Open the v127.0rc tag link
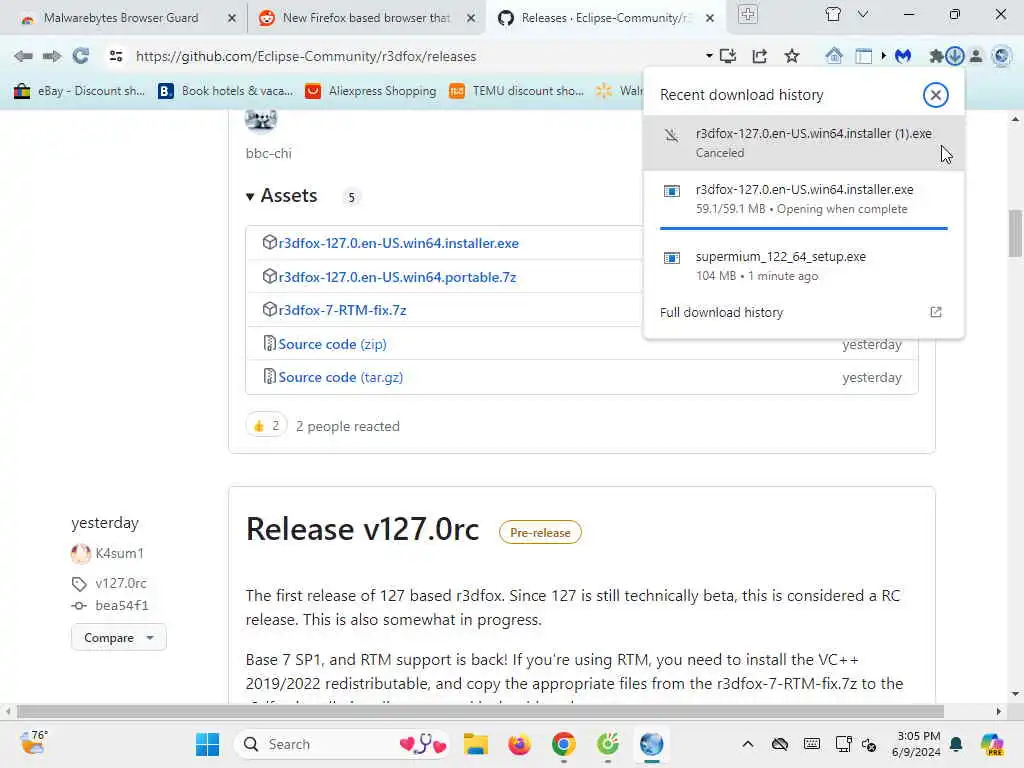The width and height of the screenshot is (1024, 768). (121, 583)
